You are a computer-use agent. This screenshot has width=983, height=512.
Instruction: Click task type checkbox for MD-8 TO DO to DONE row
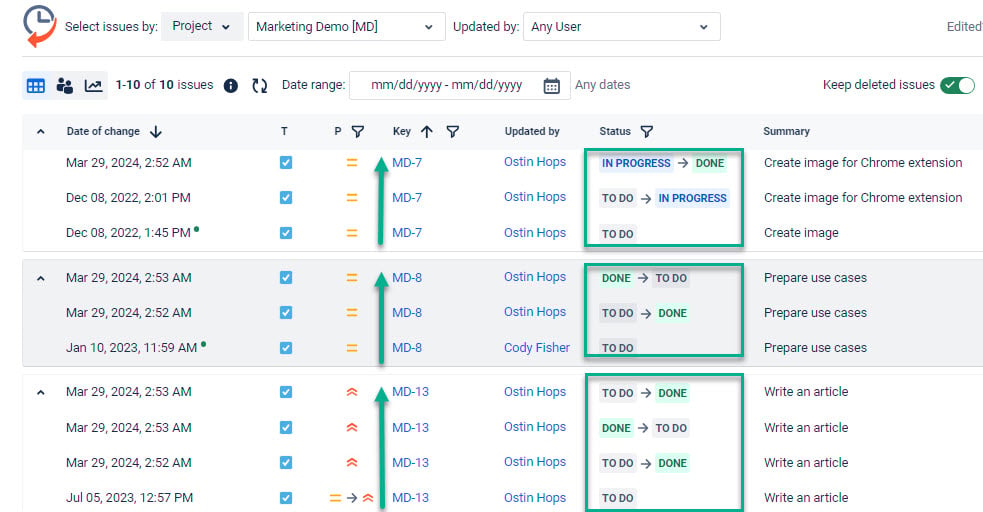click(286, 313)
